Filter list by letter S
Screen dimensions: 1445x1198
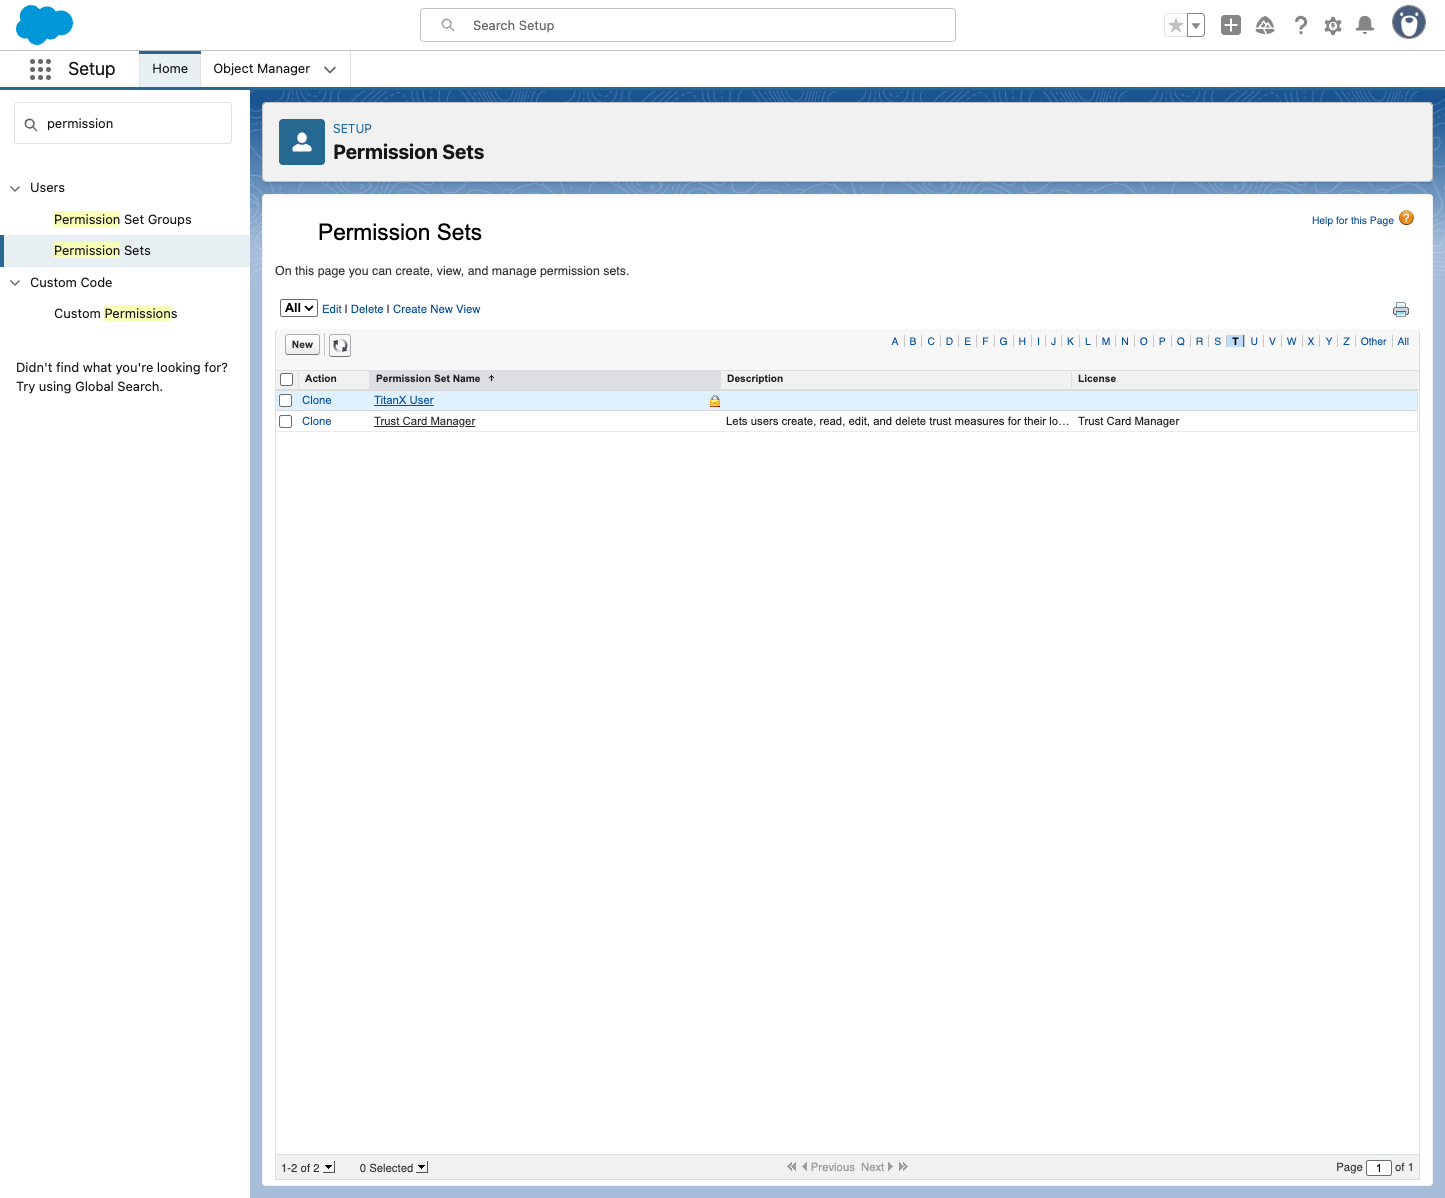[1217, 342]
